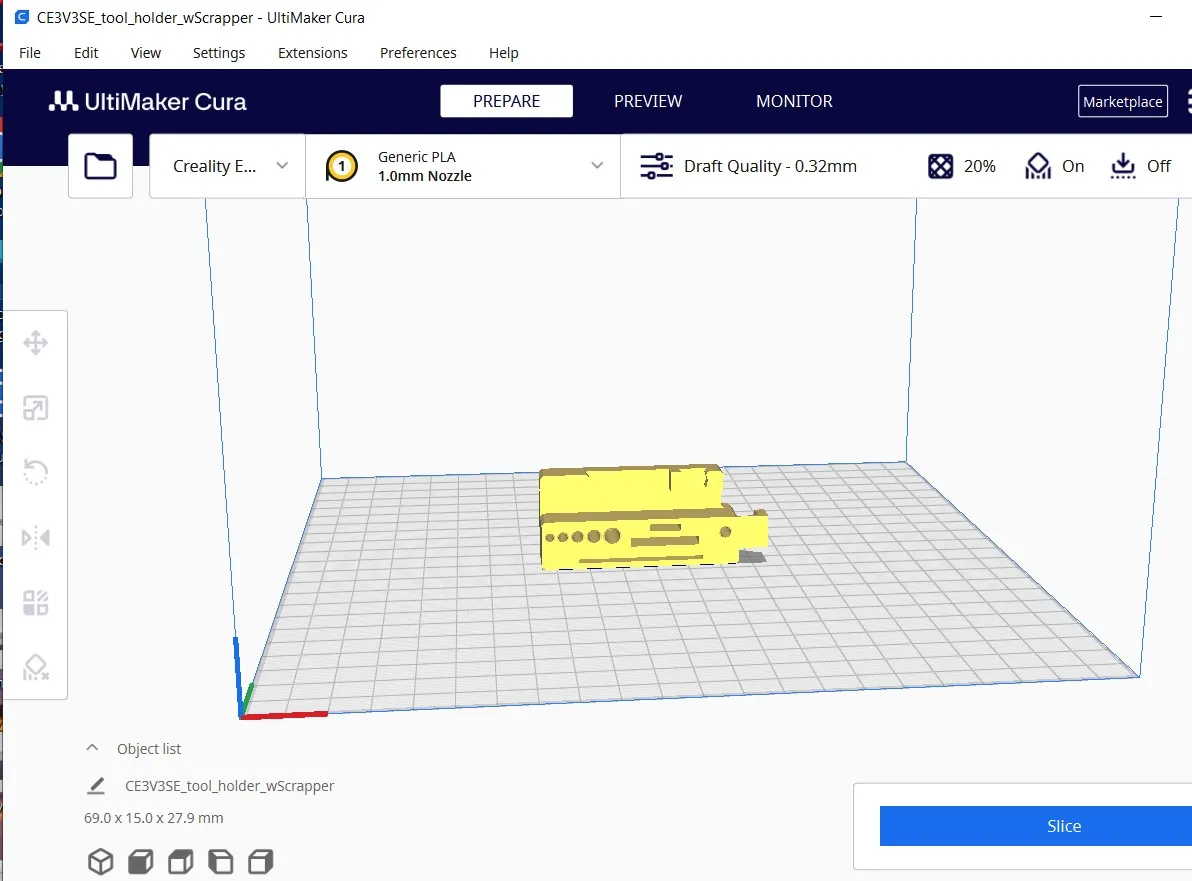Open the Edit menu
The height and width of the screenshot is (881, 1192).
tap(86, 52)
